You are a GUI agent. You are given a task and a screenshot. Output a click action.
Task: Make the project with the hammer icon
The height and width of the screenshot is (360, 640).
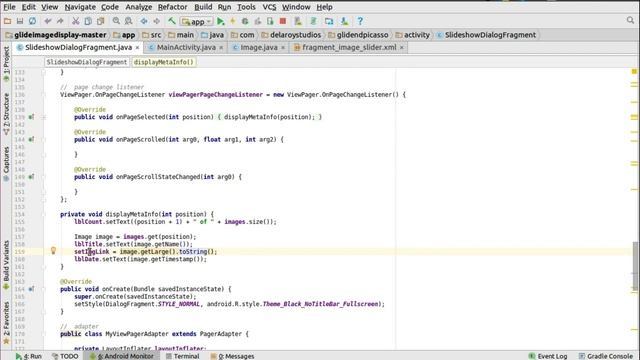pyautogui.click(x=172, y=21)
